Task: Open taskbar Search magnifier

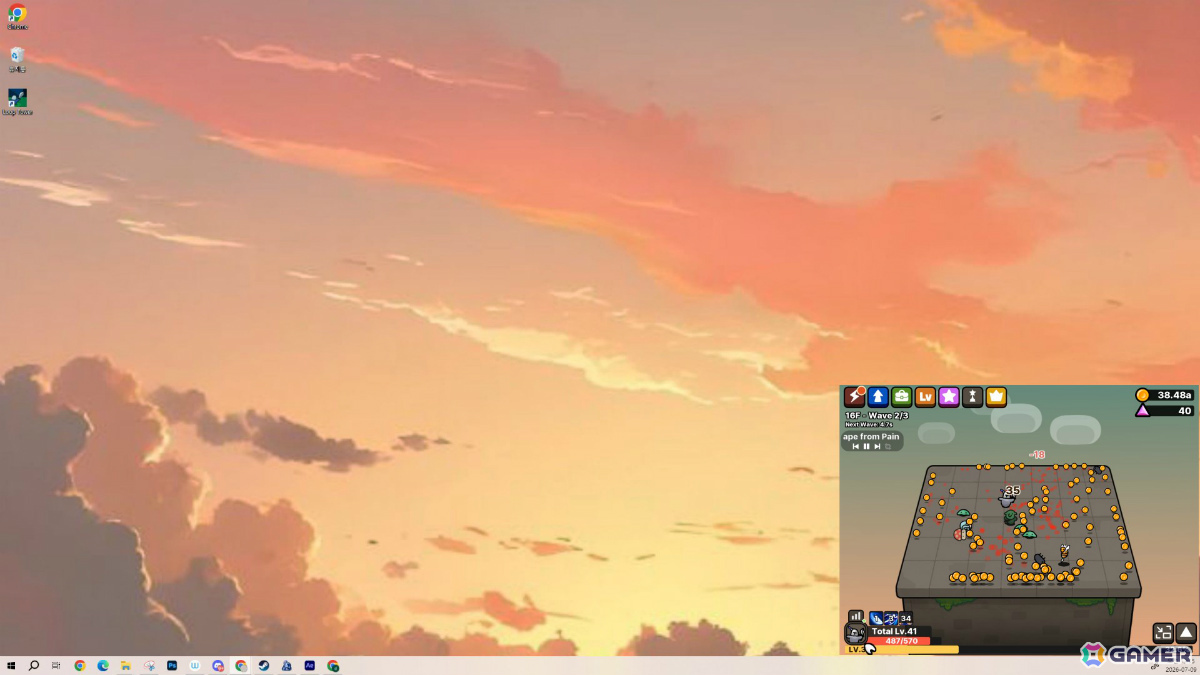Action: [x=34, y=666]
